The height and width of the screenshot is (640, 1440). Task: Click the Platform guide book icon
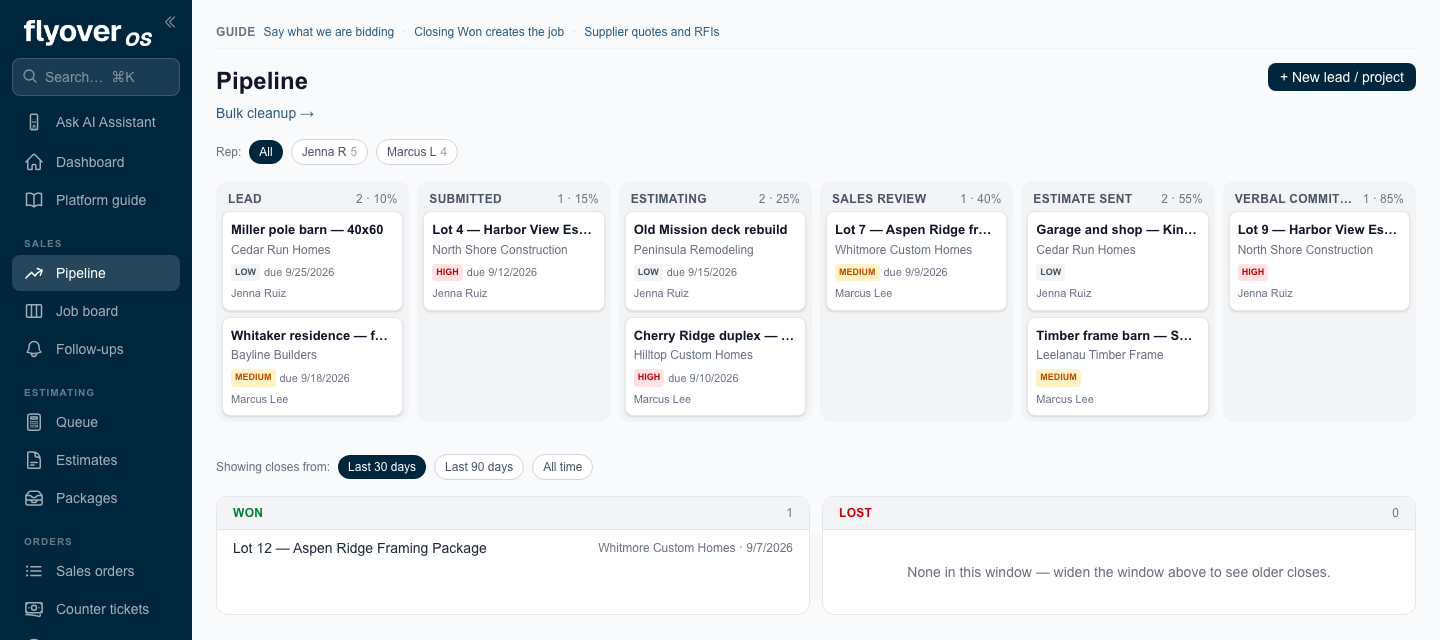[x=34, y=200]
